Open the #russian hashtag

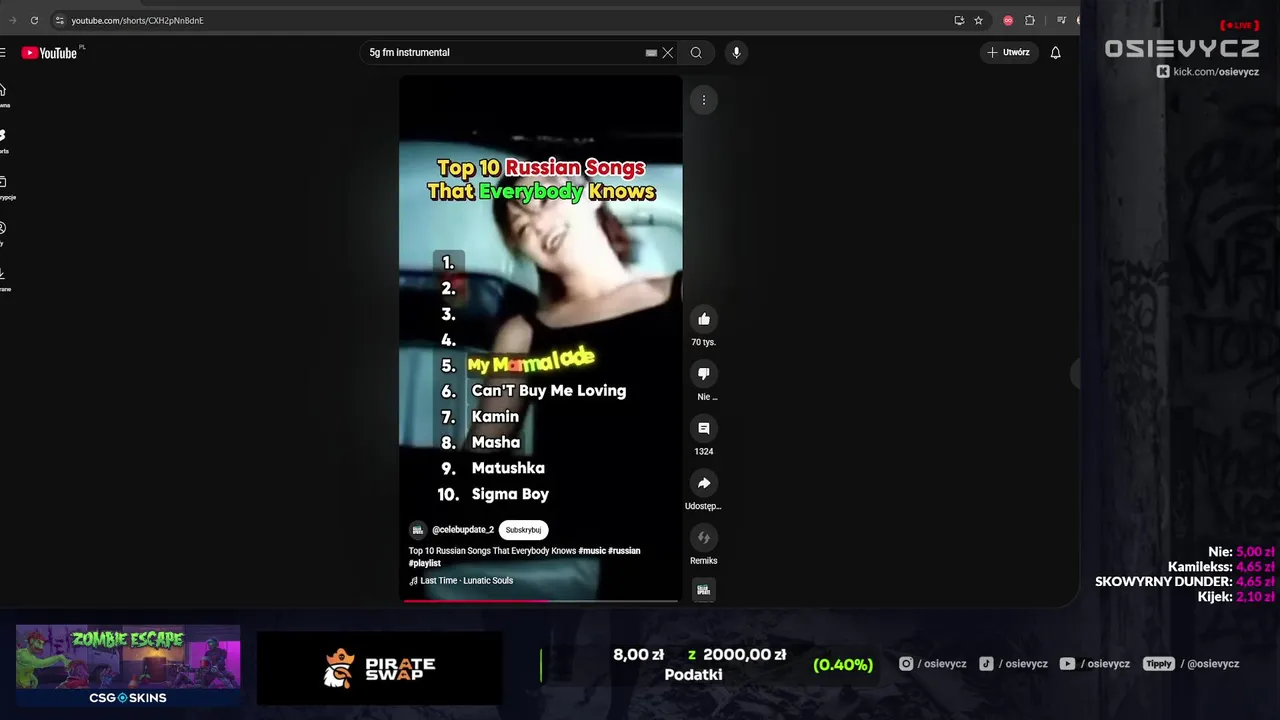point(624,551)
